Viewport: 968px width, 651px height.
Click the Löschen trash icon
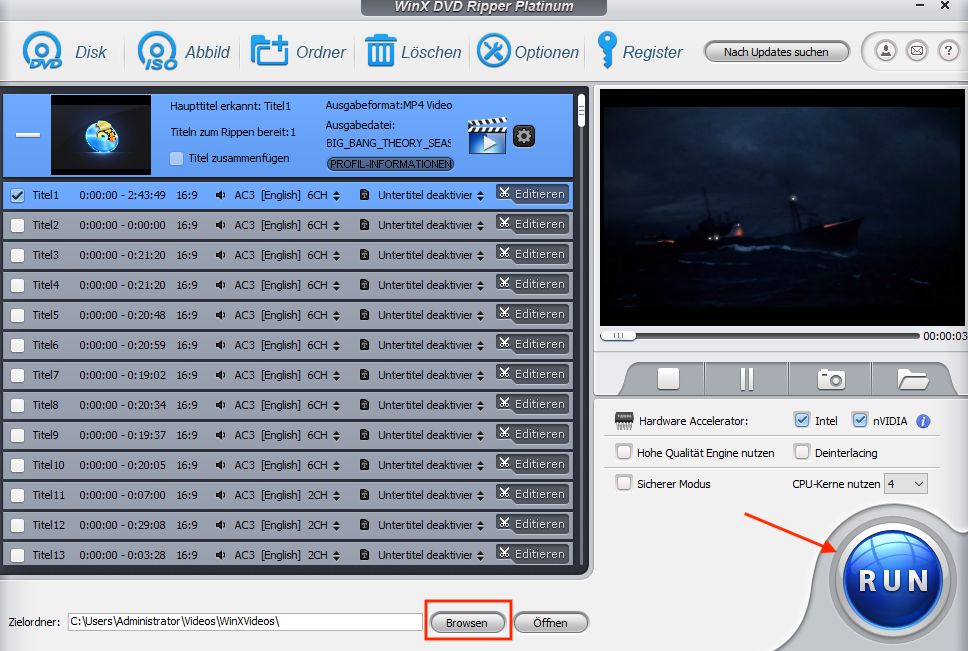tap(380, 51)
